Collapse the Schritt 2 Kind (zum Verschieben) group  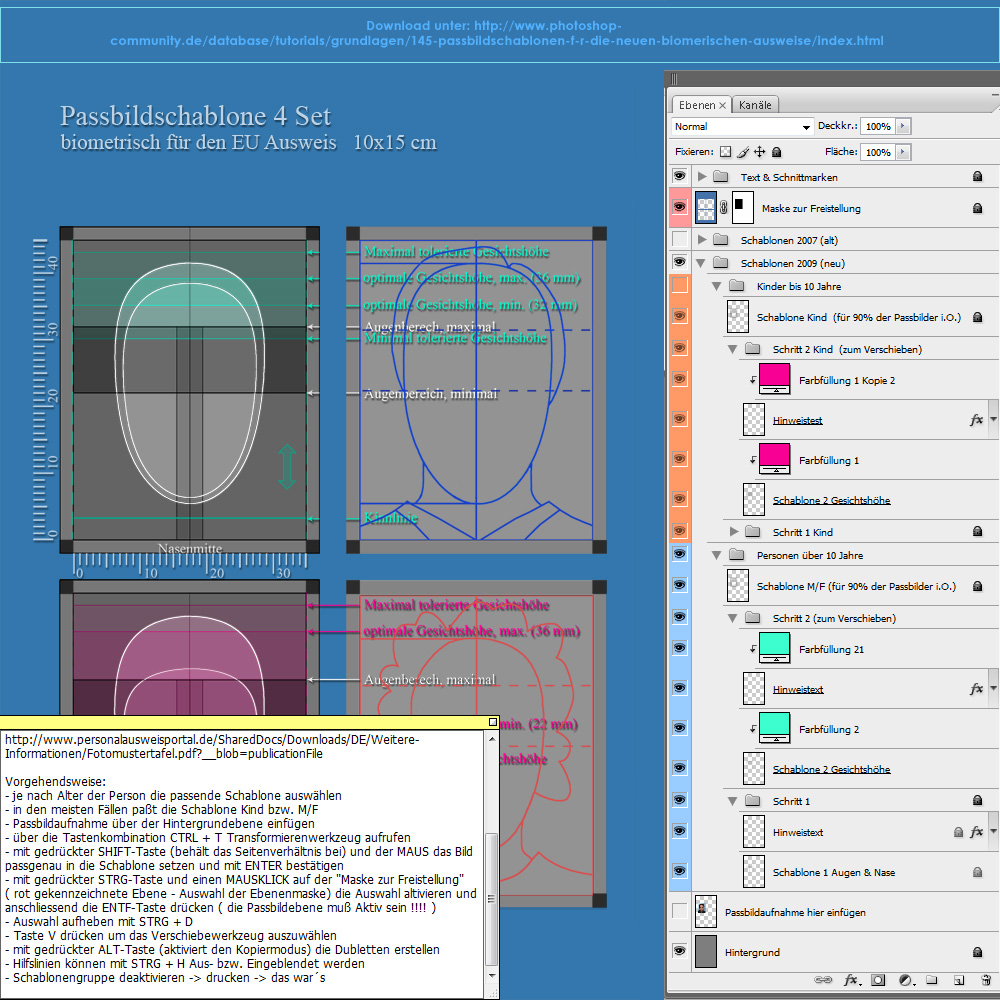click(x=733, y=349)
